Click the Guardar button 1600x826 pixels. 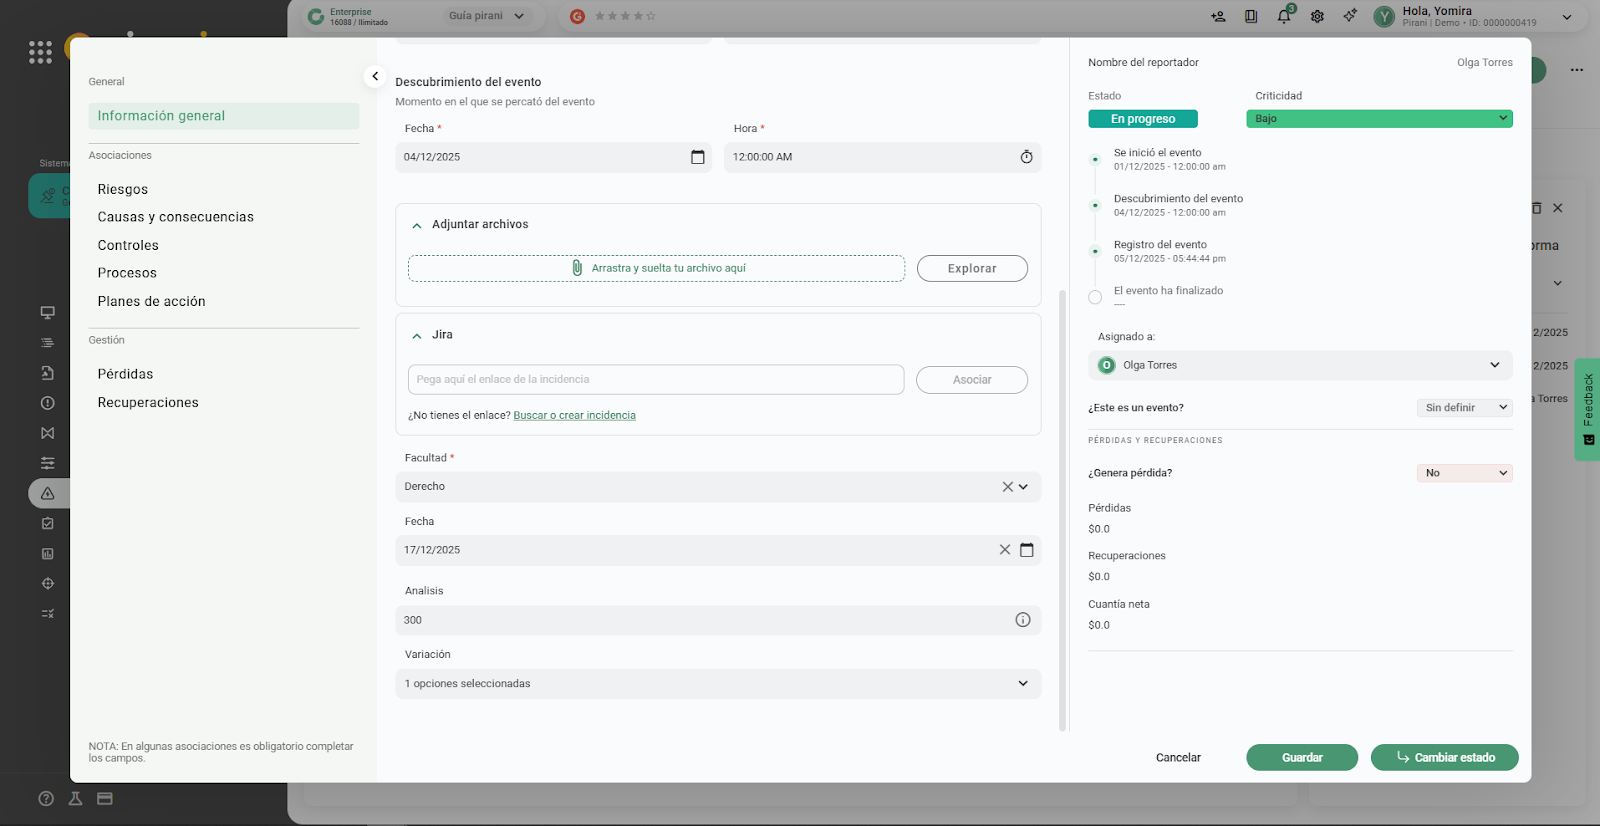pyautogui.click(x=1301, y=757)
